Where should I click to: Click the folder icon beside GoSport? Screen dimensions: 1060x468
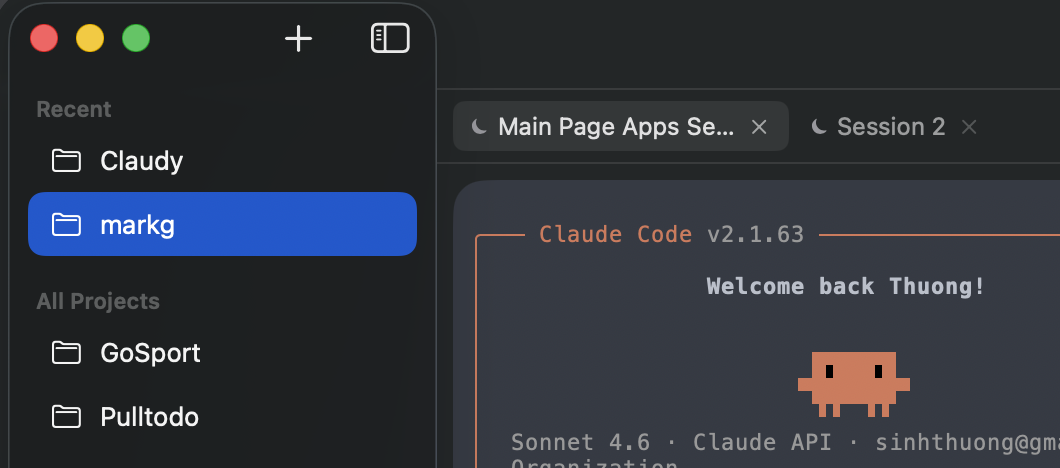[66, 353]
